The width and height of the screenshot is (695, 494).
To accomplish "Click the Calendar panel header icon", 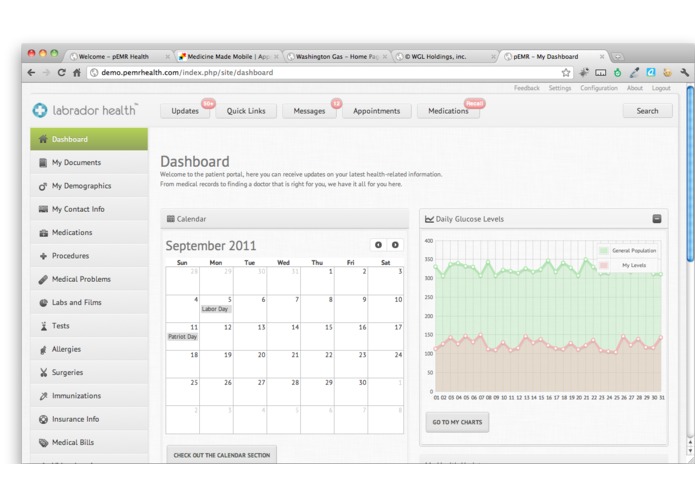I will [x=171, y=219].
